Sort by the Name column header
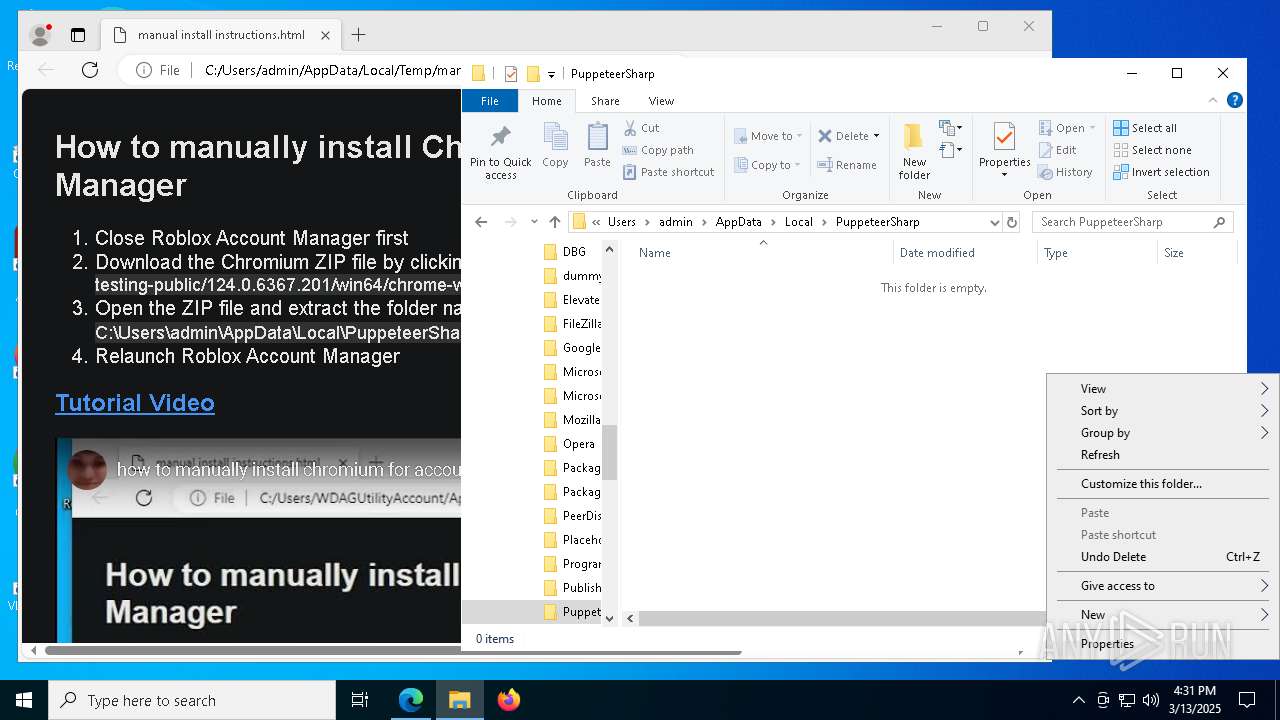The height and width of the screenshot is (720, 1280). click(762, 253)
